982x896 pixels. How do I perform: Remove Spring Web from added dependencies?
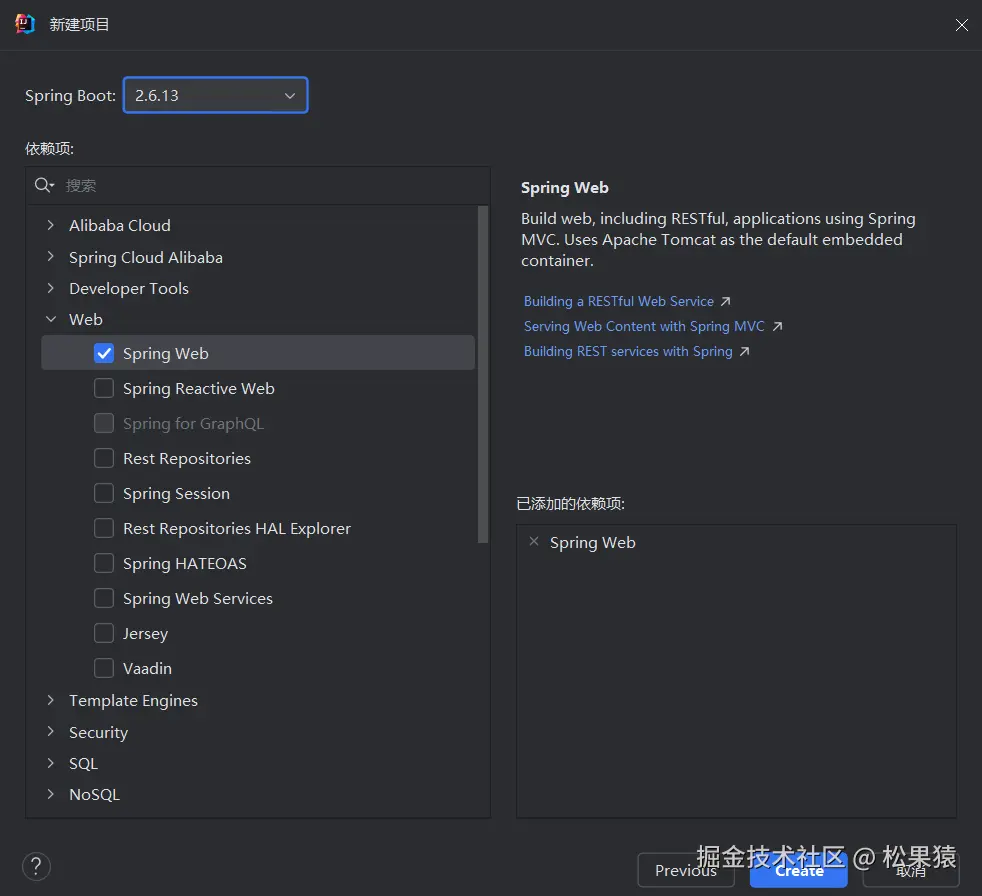[x=534, y=541]
